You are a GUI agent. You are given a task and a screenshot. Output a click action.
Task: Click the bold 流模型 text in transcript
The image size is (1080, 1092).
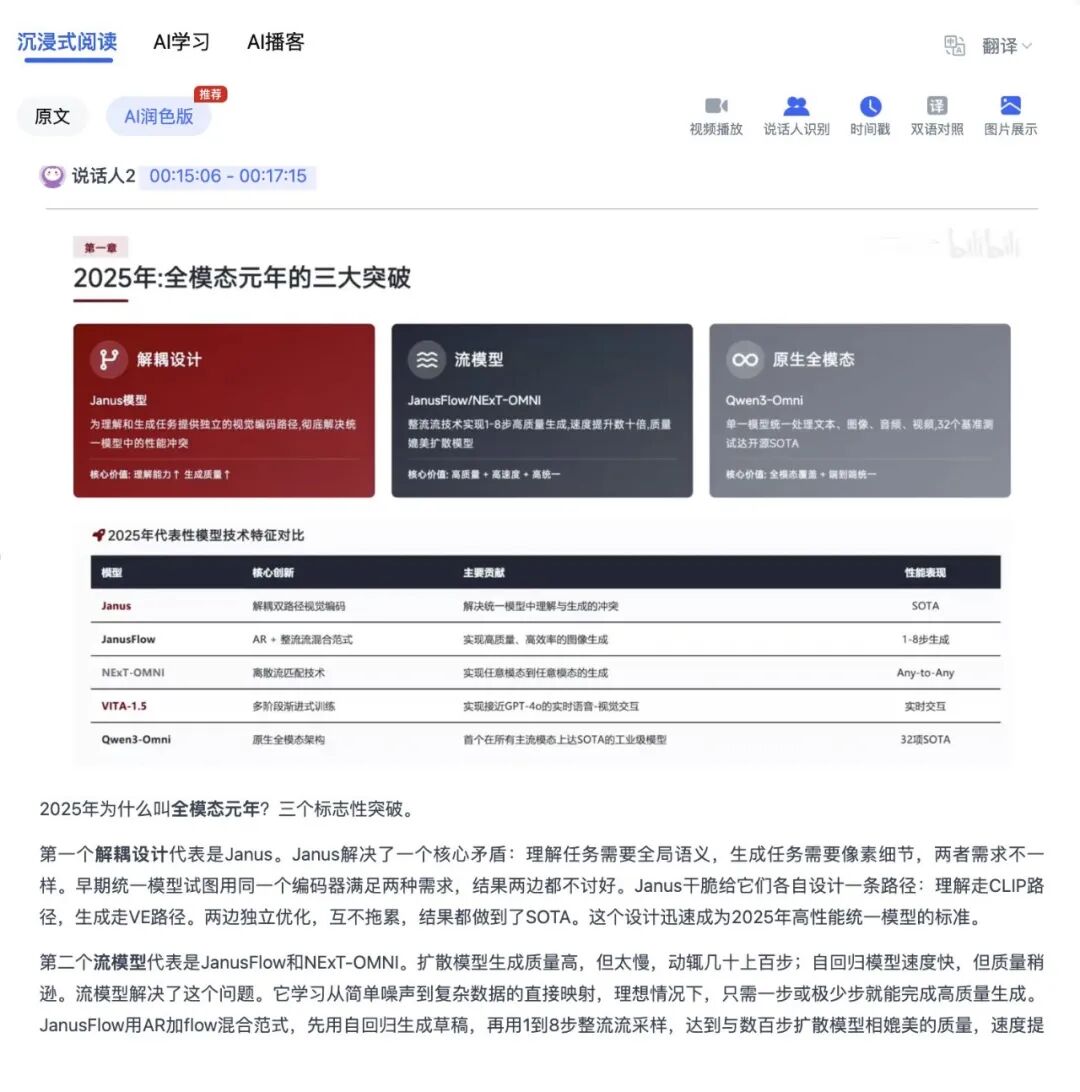coord(120,962)
